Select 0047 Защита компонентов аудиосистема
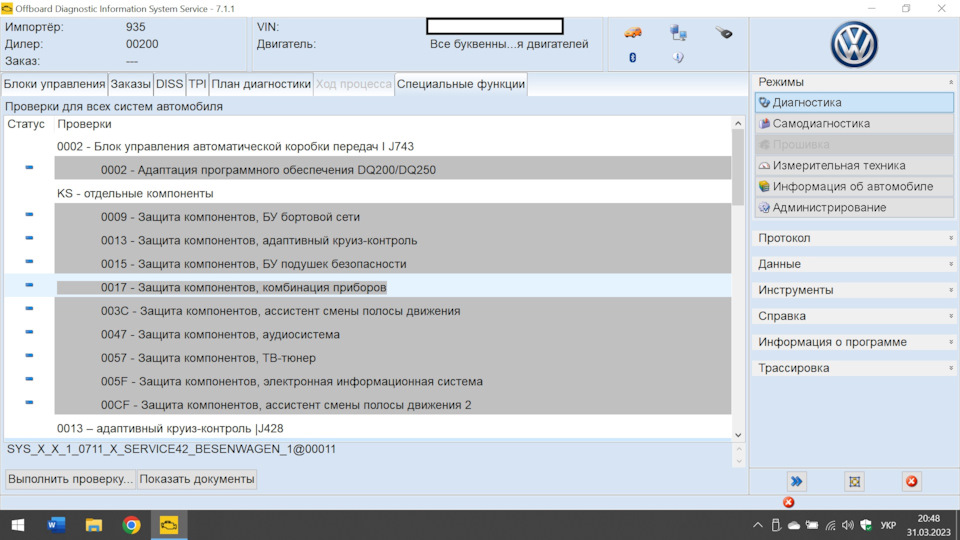 (392, 334)
